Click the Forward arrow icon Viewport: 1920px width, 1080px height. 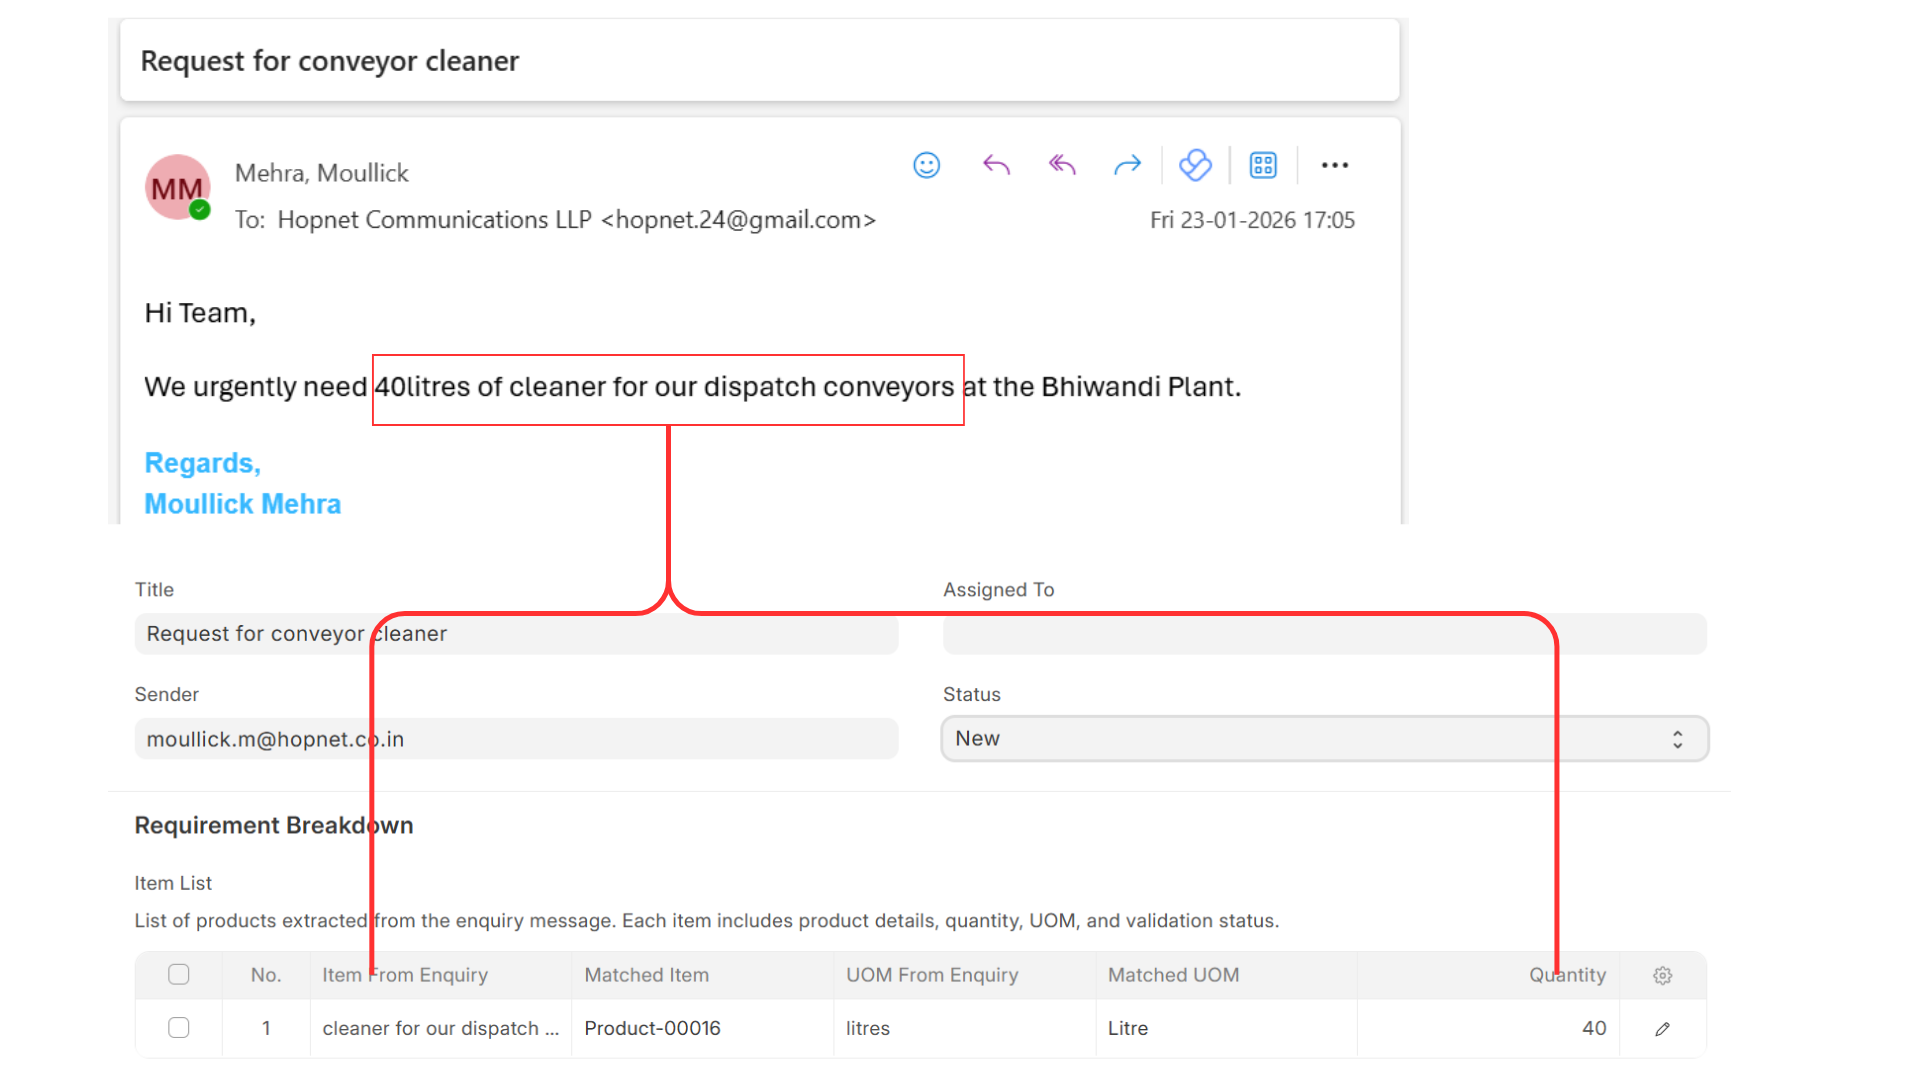[x=1127, y=165]
